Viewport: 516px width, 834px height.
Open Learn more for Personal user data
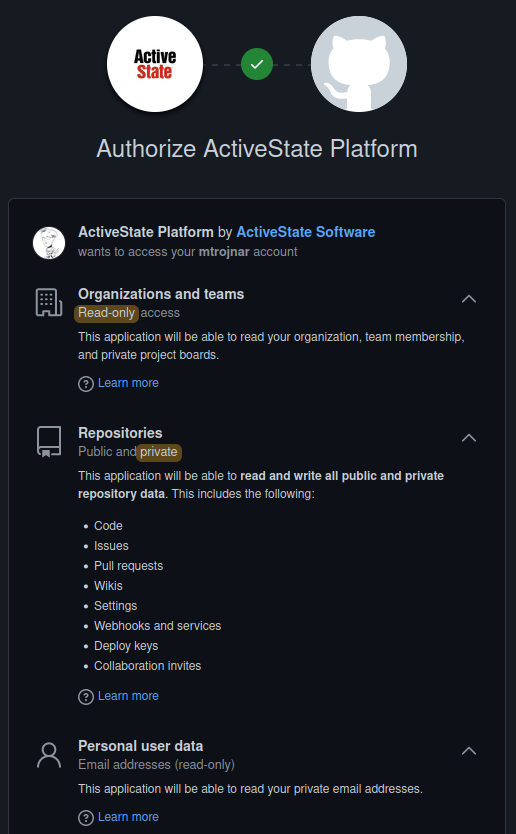click(x=128, y=816)
